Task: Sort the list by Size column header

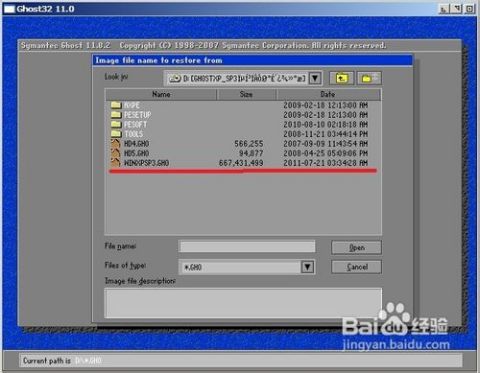Action: pyautogui.click(x=247, y=94)
